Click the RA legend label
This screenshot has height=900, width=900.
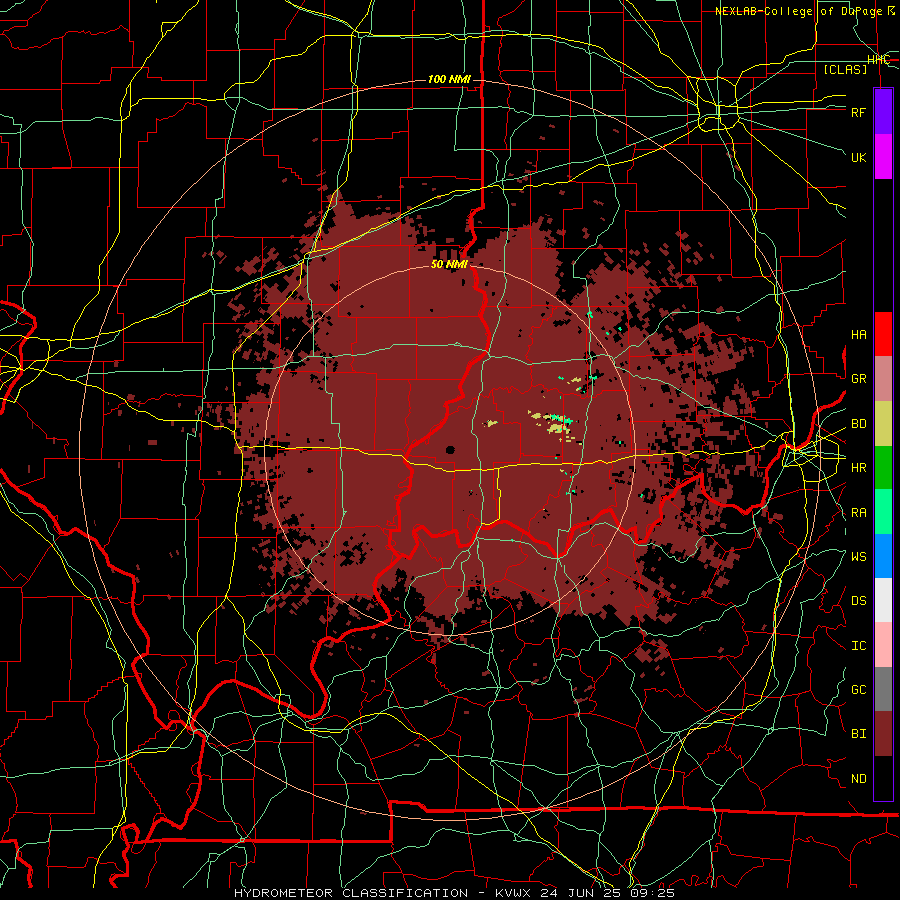pyautogui.click(x=858, y=513)
